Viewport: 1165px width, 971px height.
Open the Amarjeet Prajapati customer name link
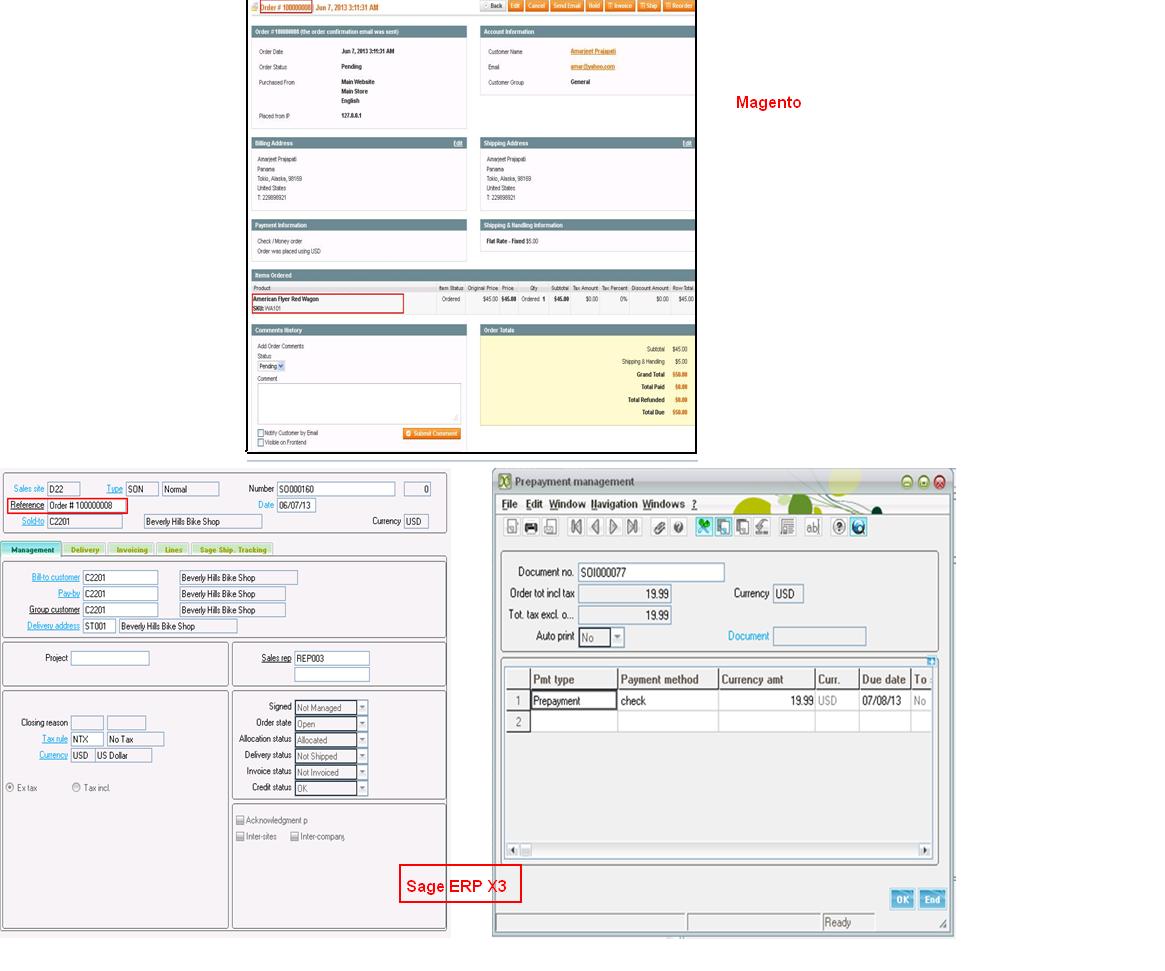tap(593, 51)
